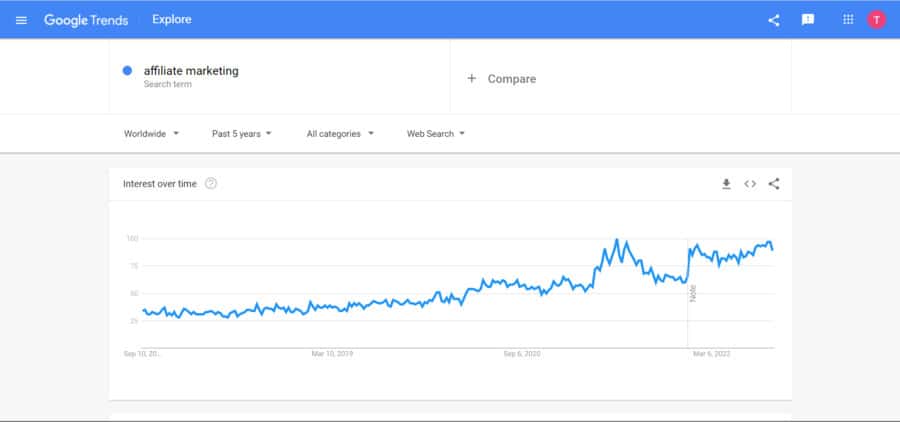Edit the affiliate marketing search term
Screen dimensions: 900x422
tap(191, 72)
